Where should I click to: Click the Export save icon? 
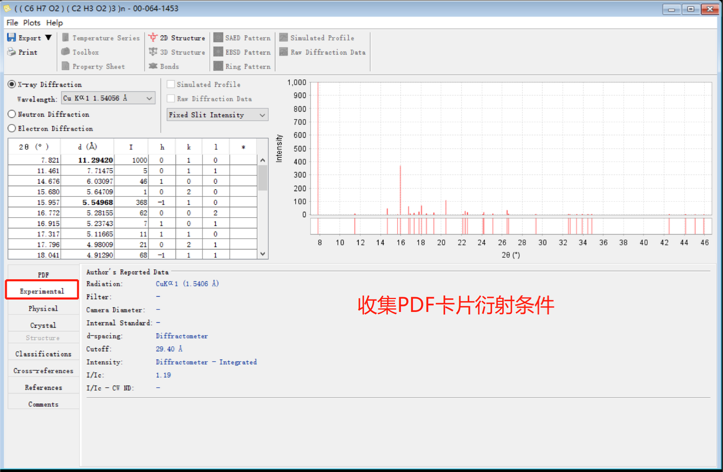pos(11,38)
